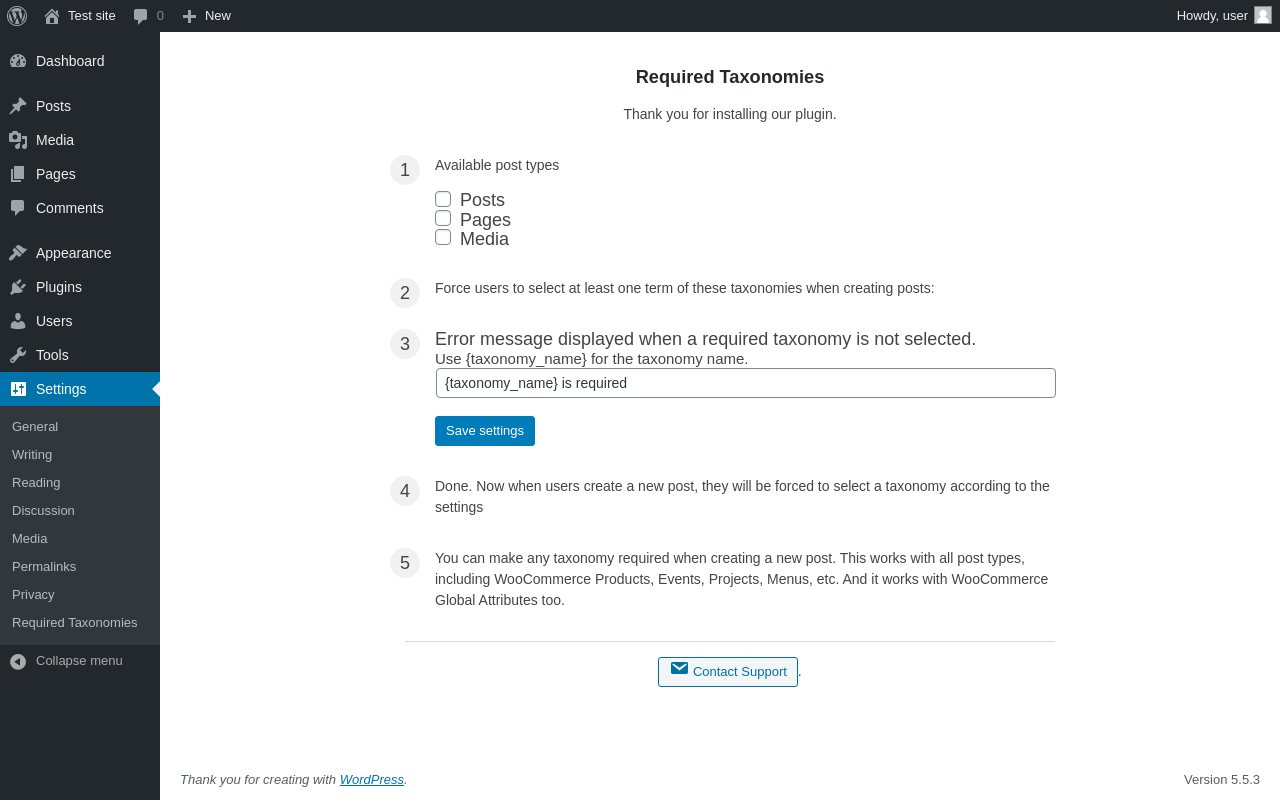Check the Pages post type checkbox
The image size is (1280, 800).
click(443, 218)
